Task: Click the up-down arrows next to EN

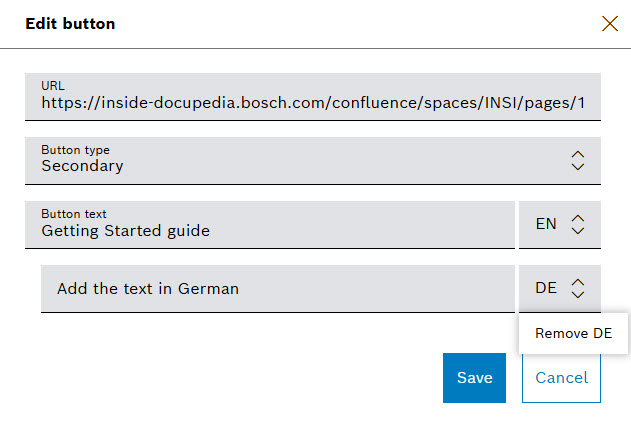Action: [x=577, y=225]
